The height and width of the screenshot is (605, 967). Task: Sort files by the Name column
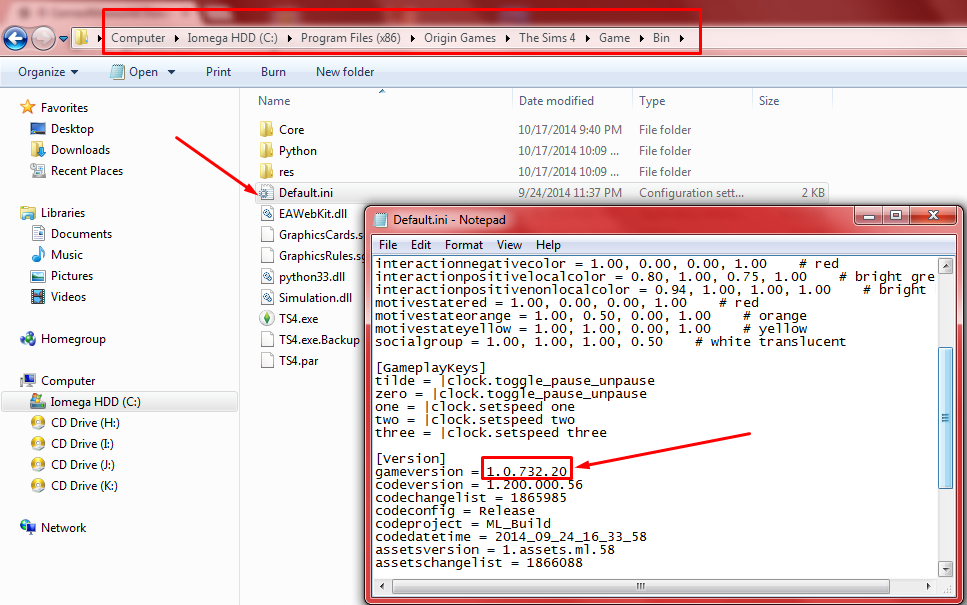click(274, 101)
